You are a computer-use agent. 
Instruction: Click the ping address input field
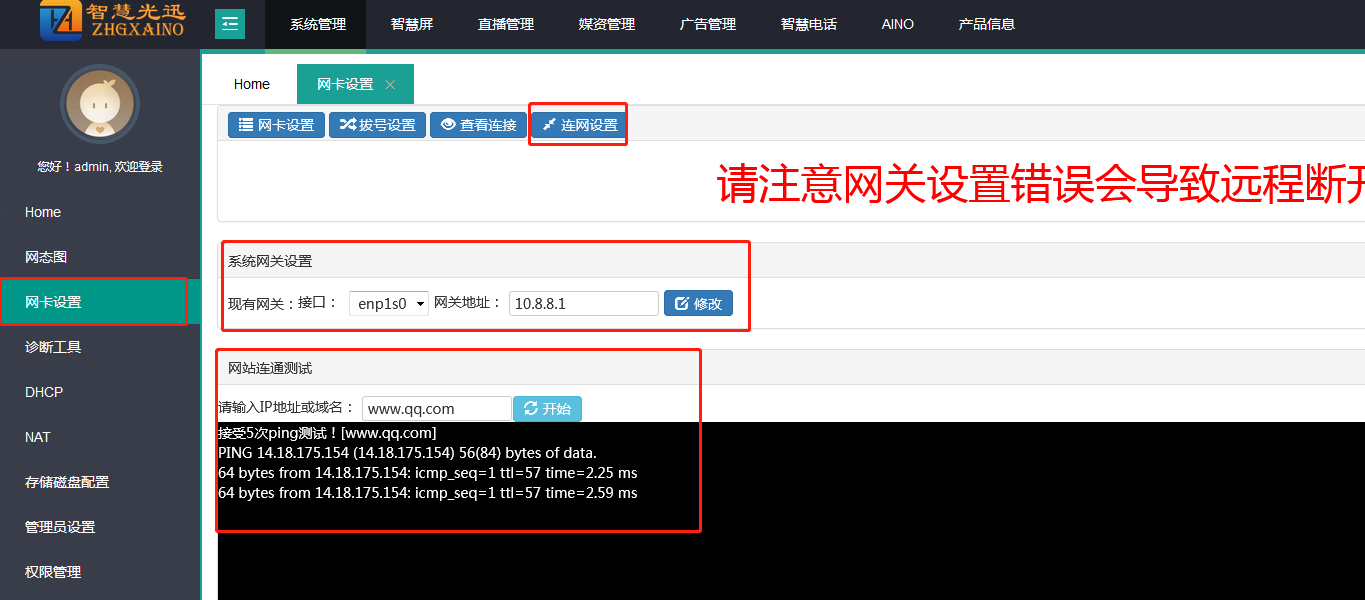(436, 408)
